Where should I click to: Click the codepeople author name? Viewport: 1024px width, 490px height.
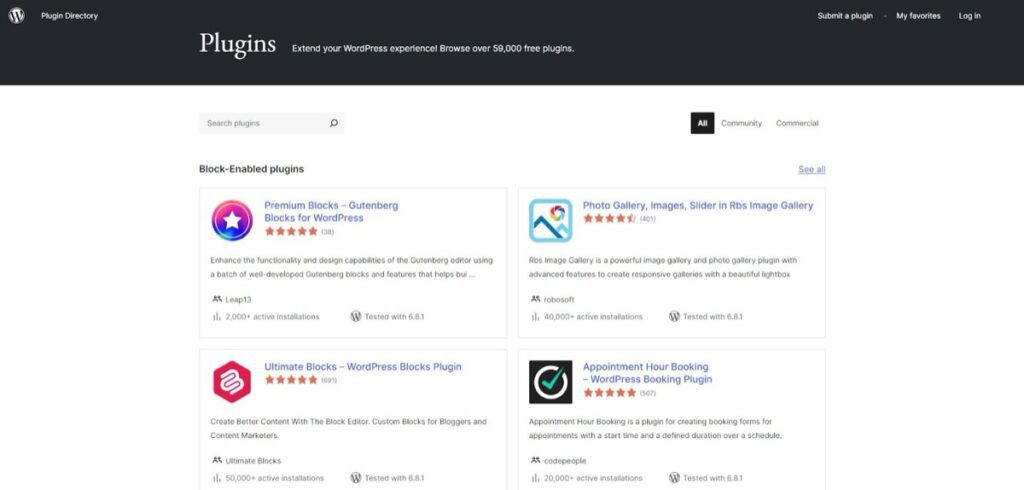coord(565,461)
